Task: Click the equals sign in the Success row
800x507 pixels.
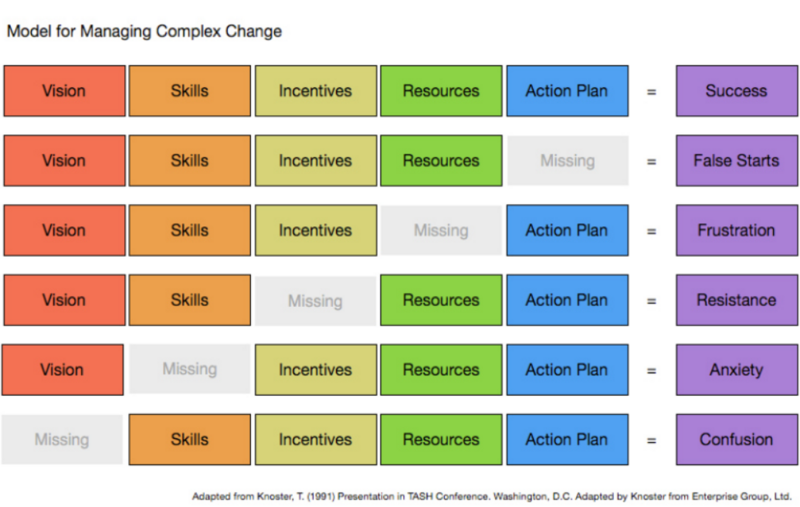Action: pyautogui.click(x=652, y=92)
